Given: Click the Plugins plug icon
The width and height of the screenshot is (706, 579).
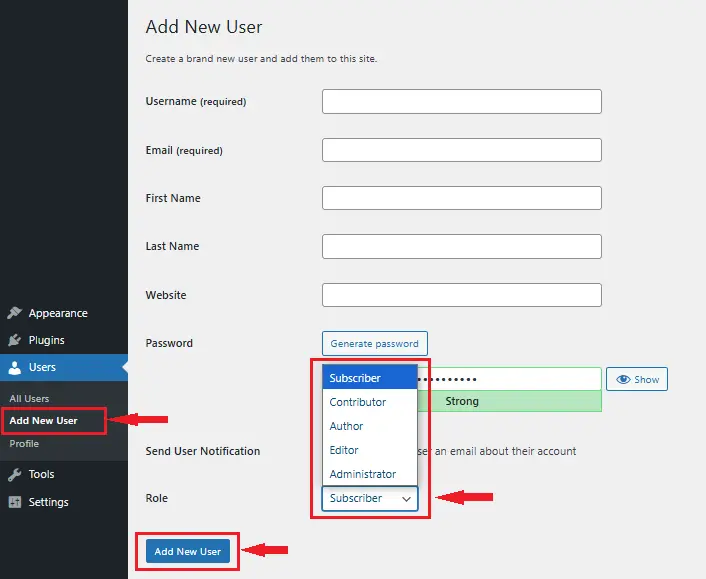Looking at the screenshot, I should coord(14,340).
